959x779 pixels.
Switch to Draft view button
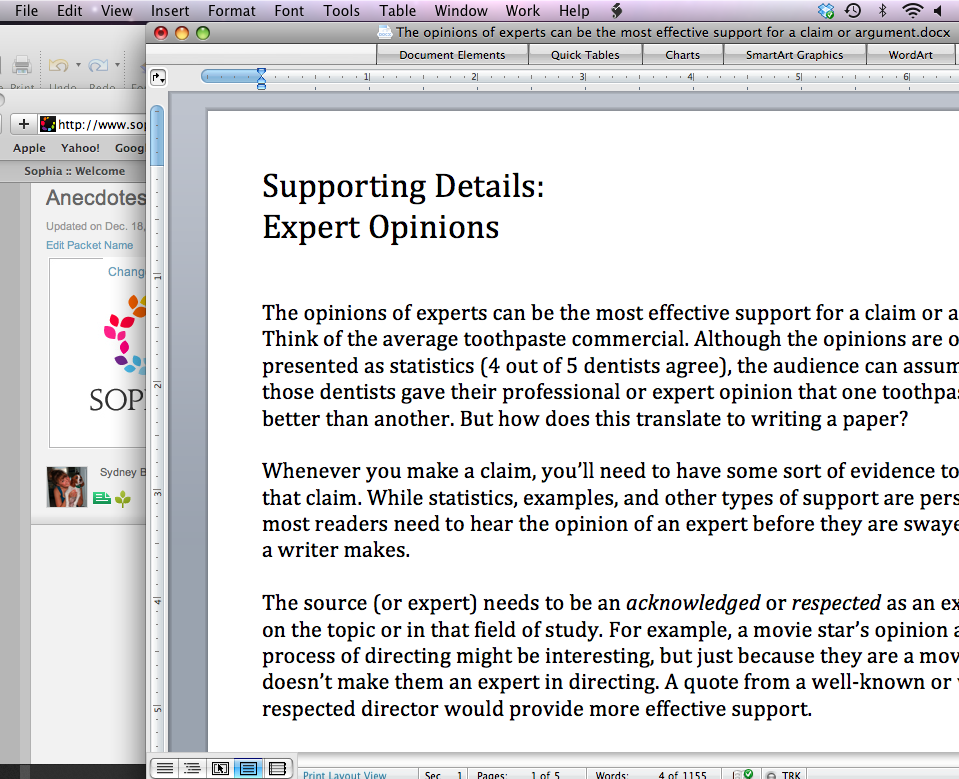164,769
